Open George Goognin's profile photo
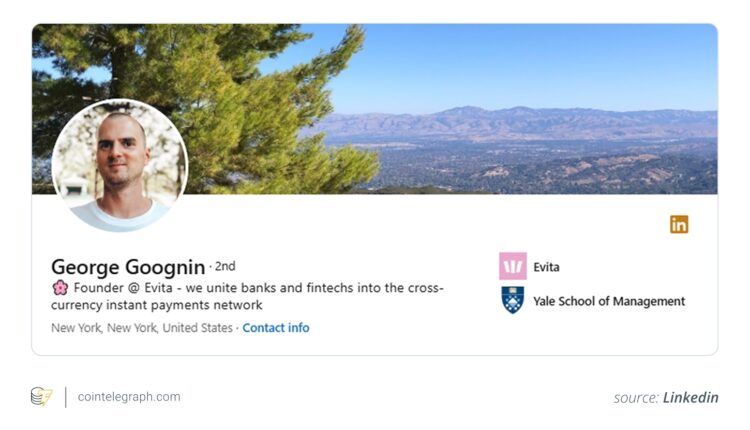 (120, 165)
